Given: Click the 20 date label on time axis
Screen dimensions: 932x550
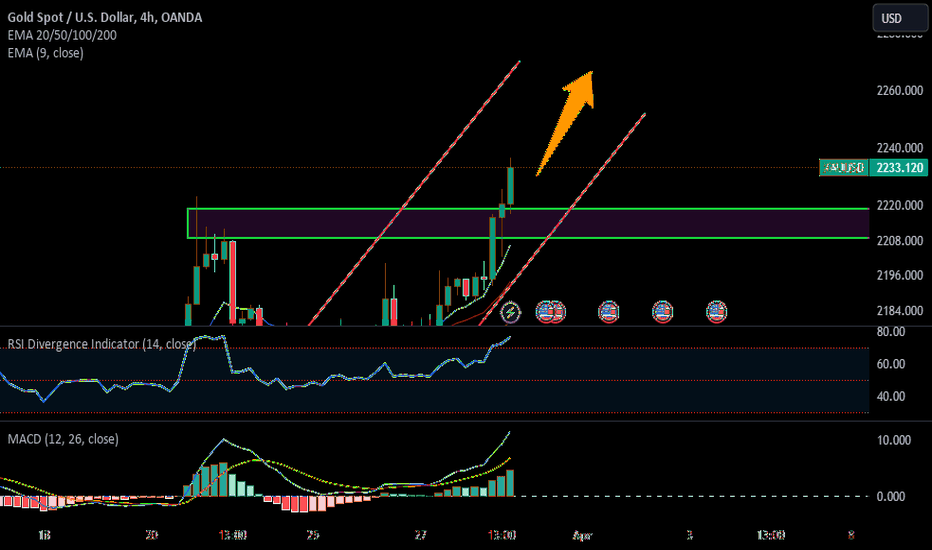Looking at the screenshot, I should point(151,535).
